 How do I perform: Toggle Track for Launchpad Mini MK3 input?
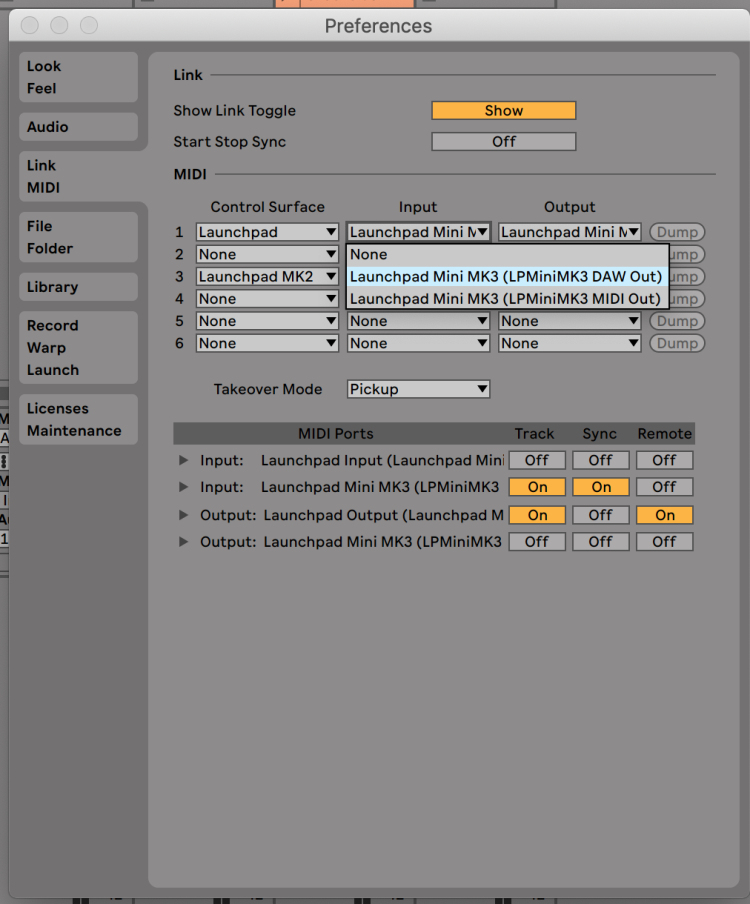pos(537,487)
